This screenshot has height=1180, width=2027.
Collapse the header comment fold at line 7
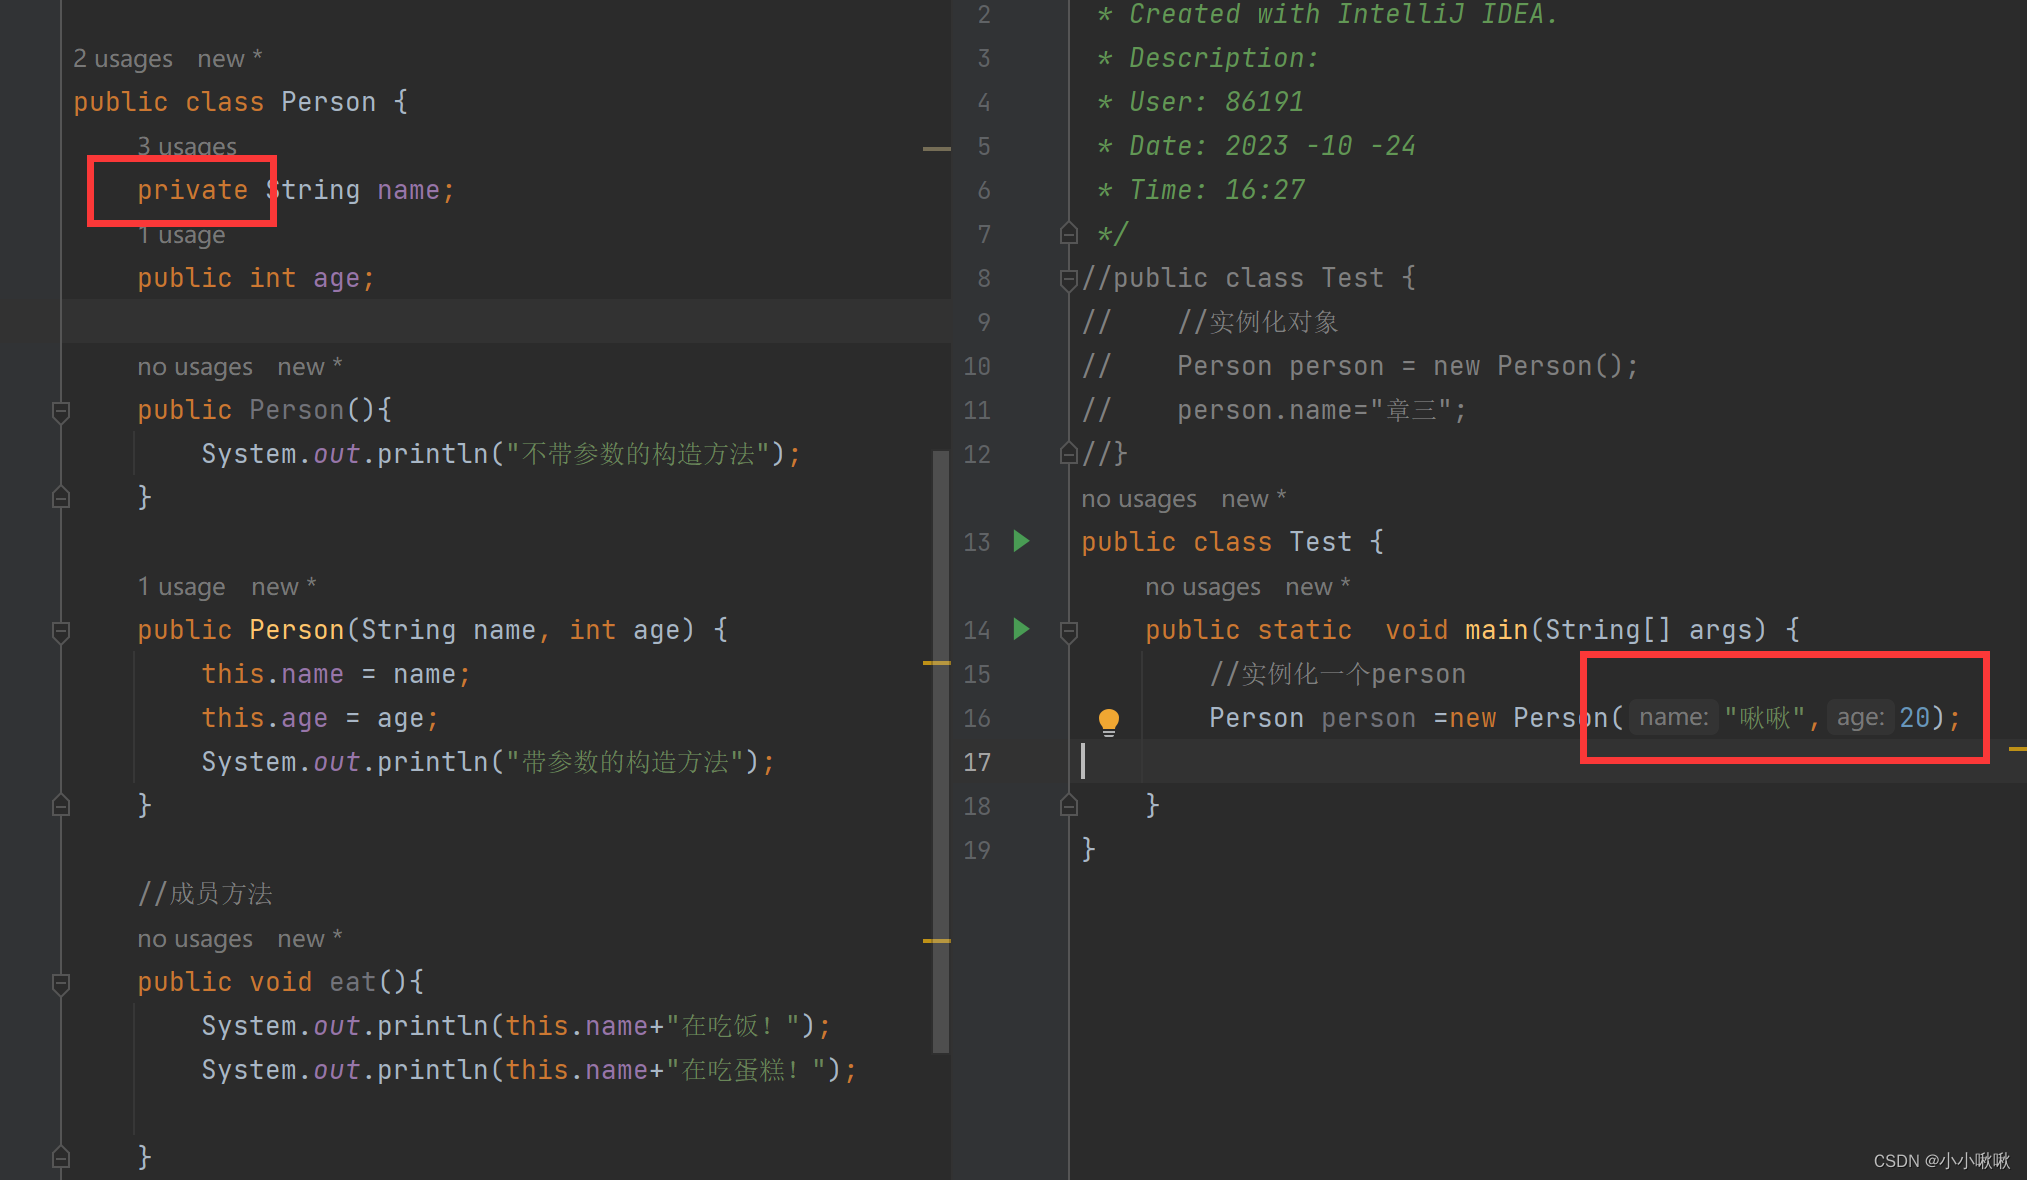[1069, 233]
